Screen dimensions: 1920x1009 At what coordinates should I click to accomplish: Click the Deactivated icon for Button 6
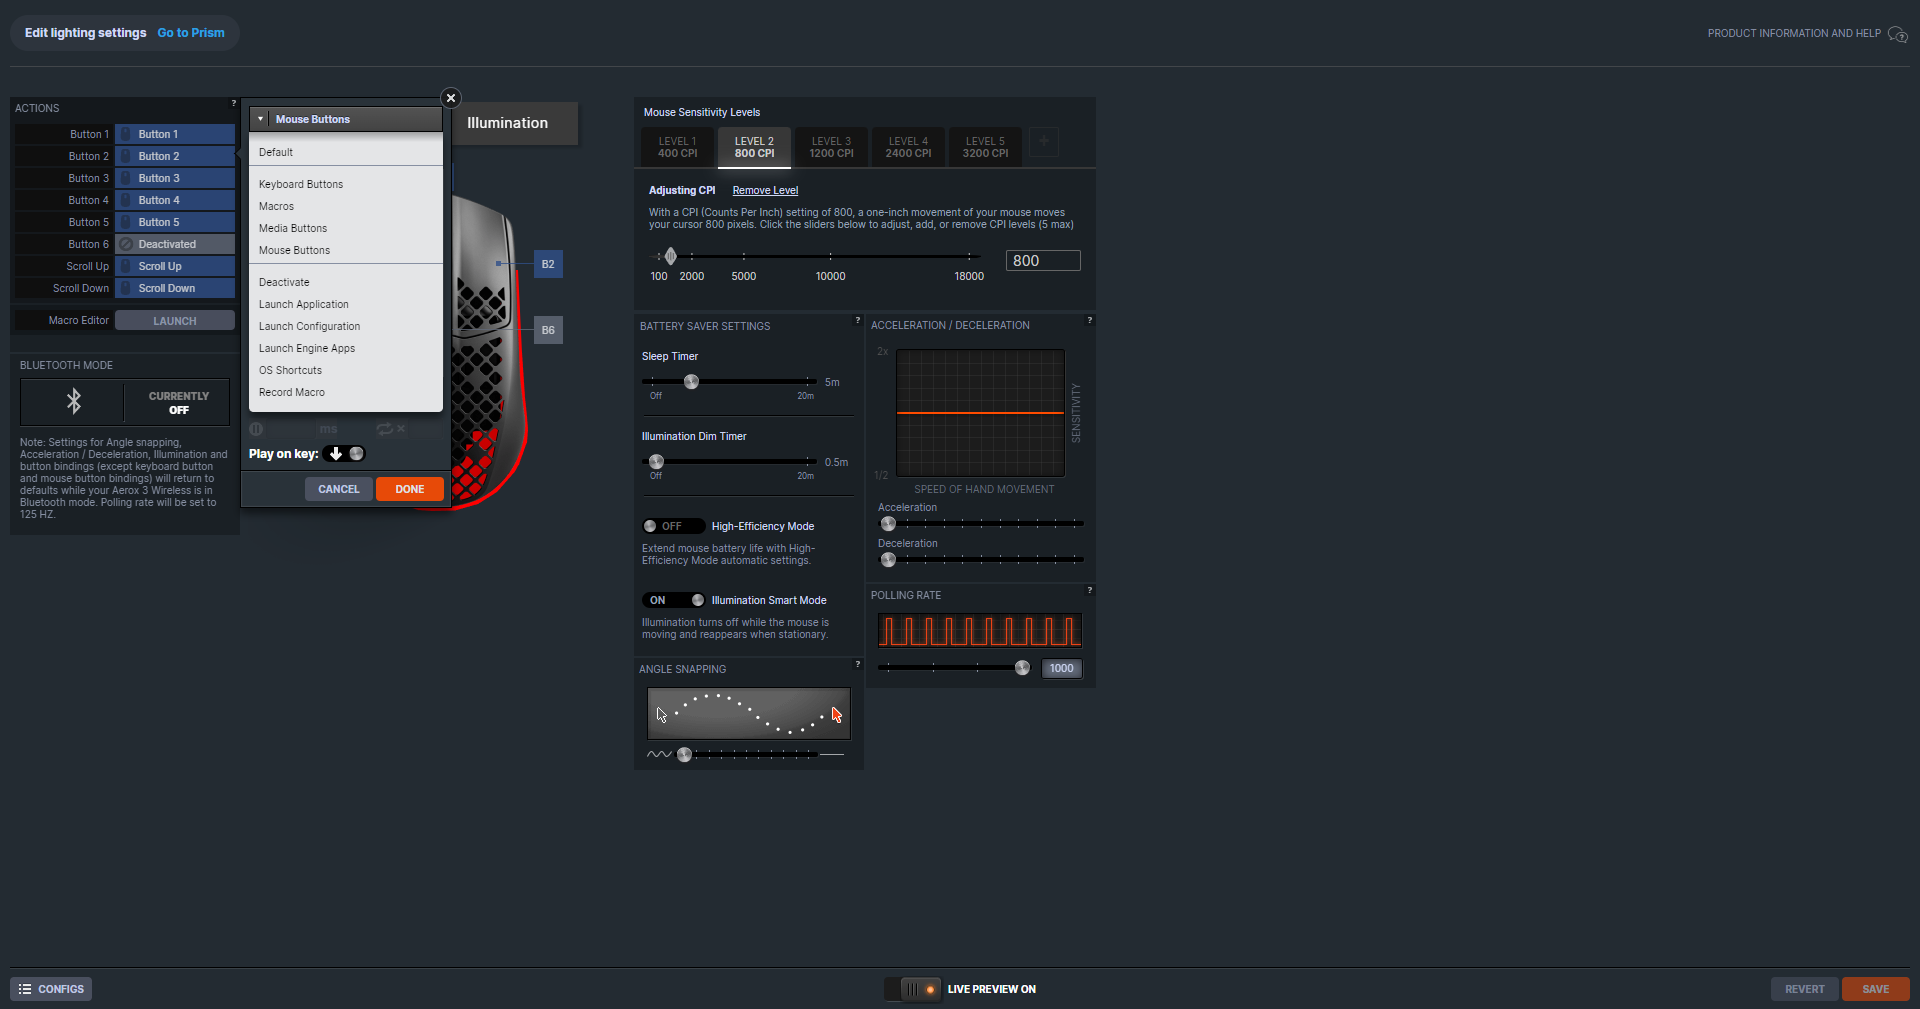[x=126, y=244]
